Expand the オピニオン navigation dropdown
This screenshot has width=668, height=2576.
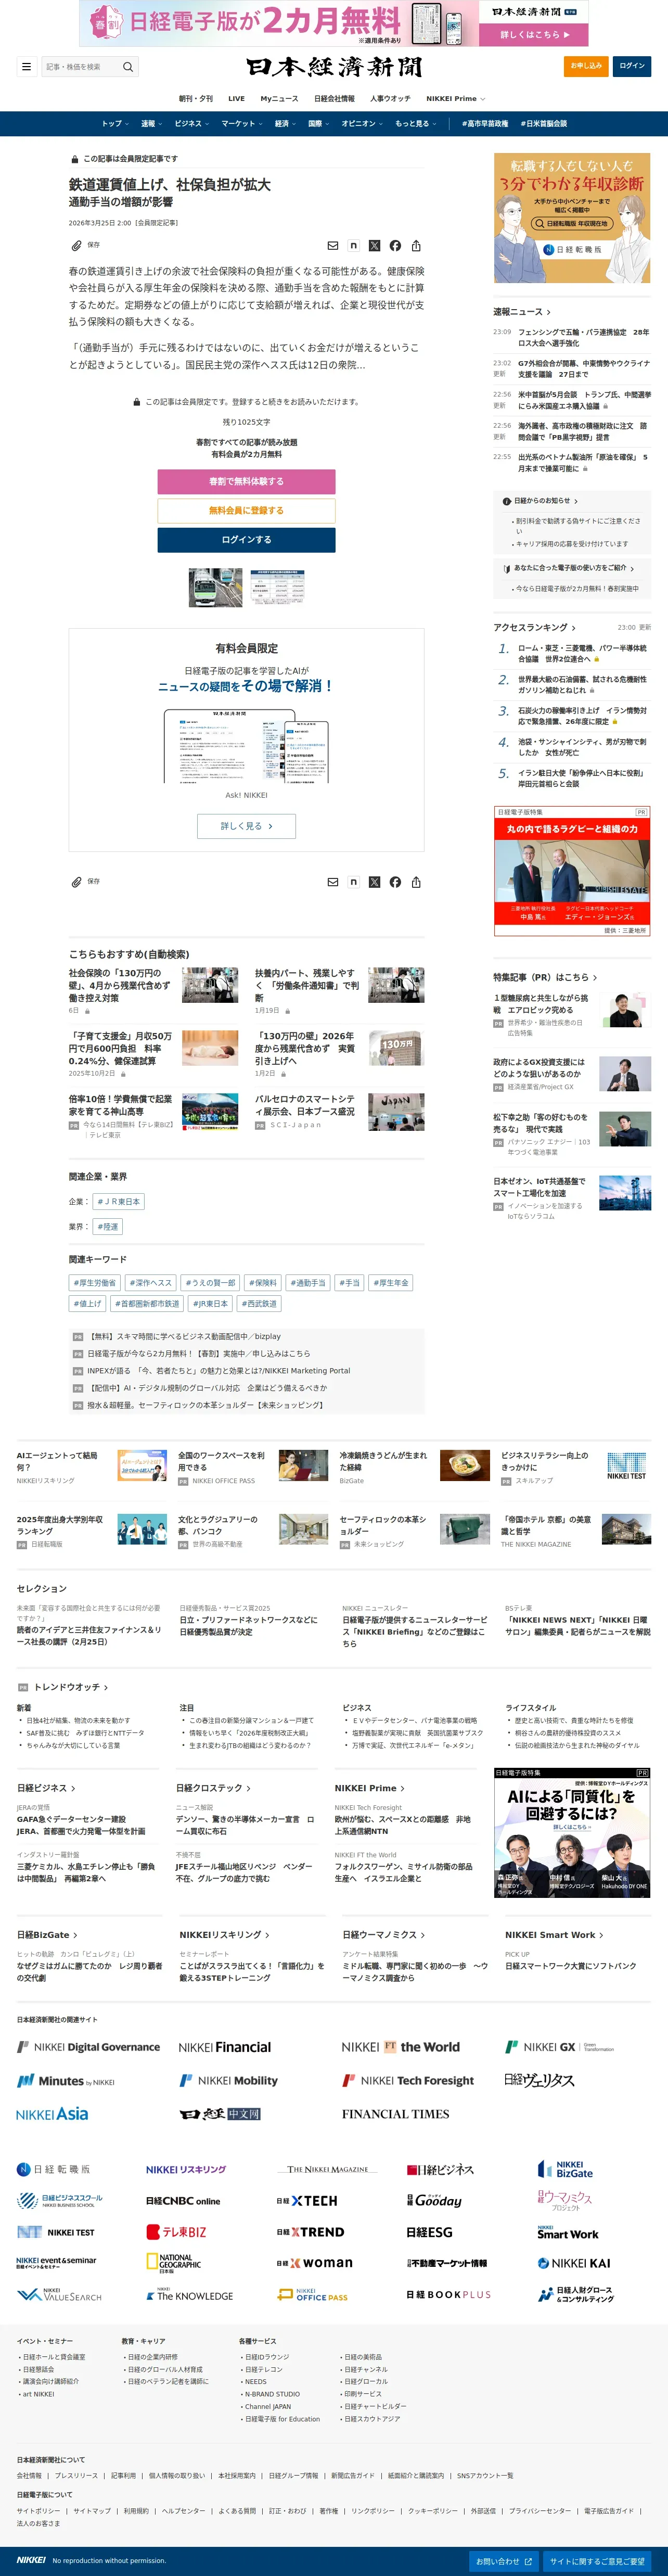pyautogui.click(x=362, y=124)
